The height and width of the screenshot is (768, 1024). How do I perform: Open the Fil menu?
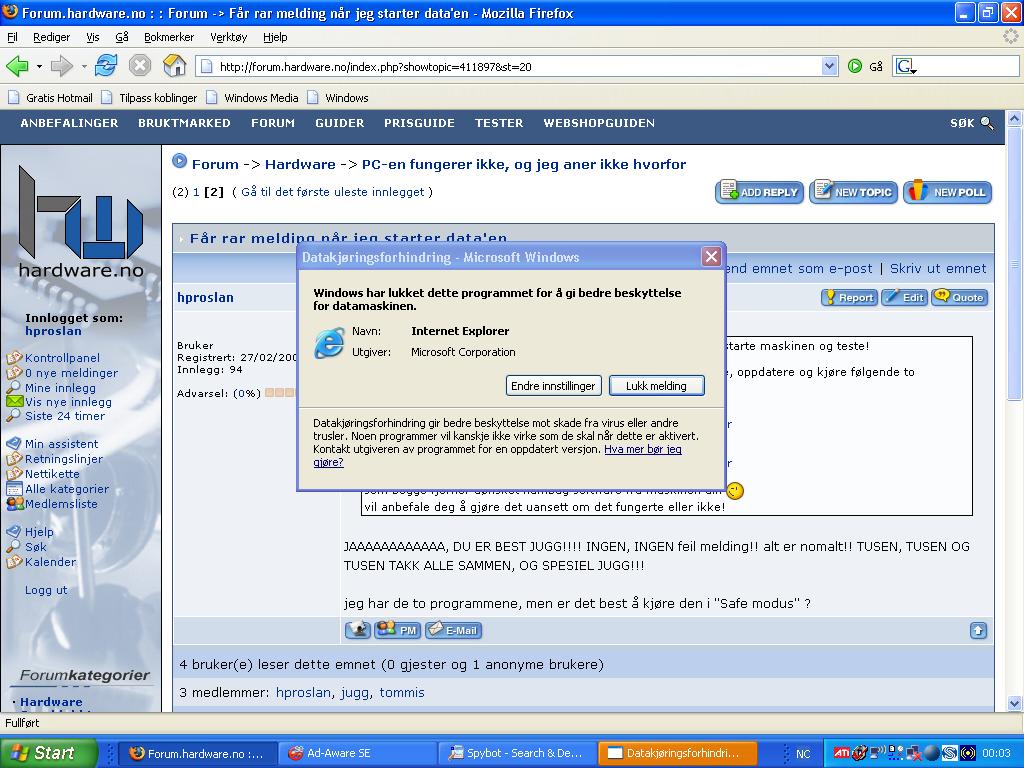[x=12, y=37]
